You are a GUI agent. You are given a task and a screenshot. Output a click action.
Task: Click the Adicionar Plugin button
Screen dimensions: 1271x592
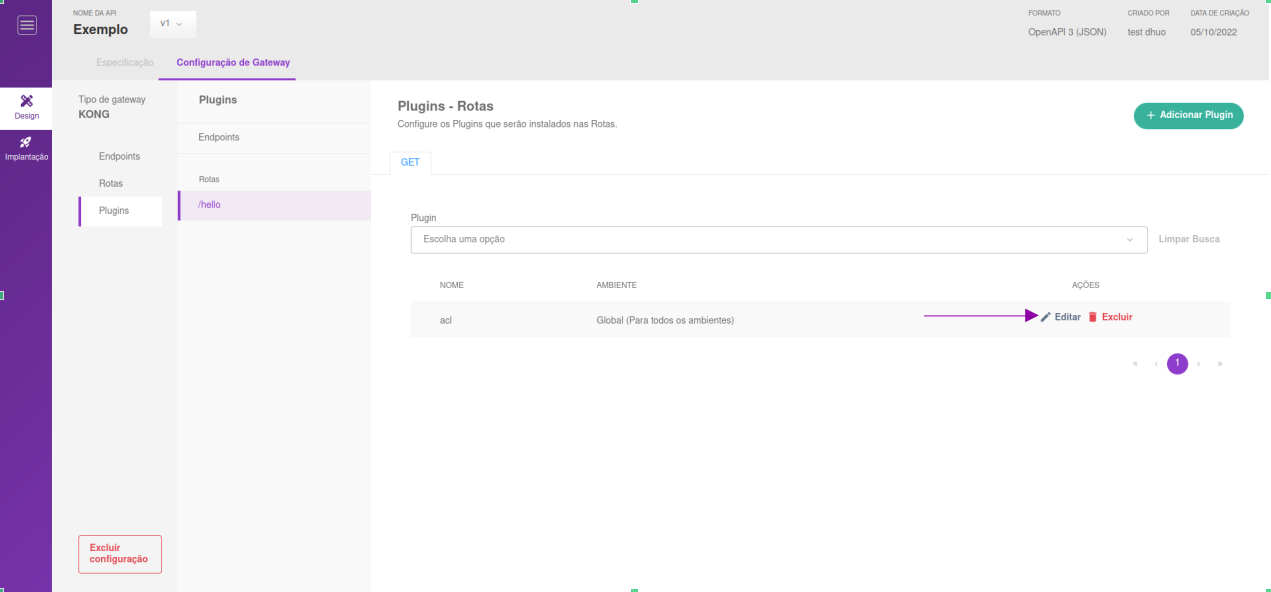click(1188, 116)
